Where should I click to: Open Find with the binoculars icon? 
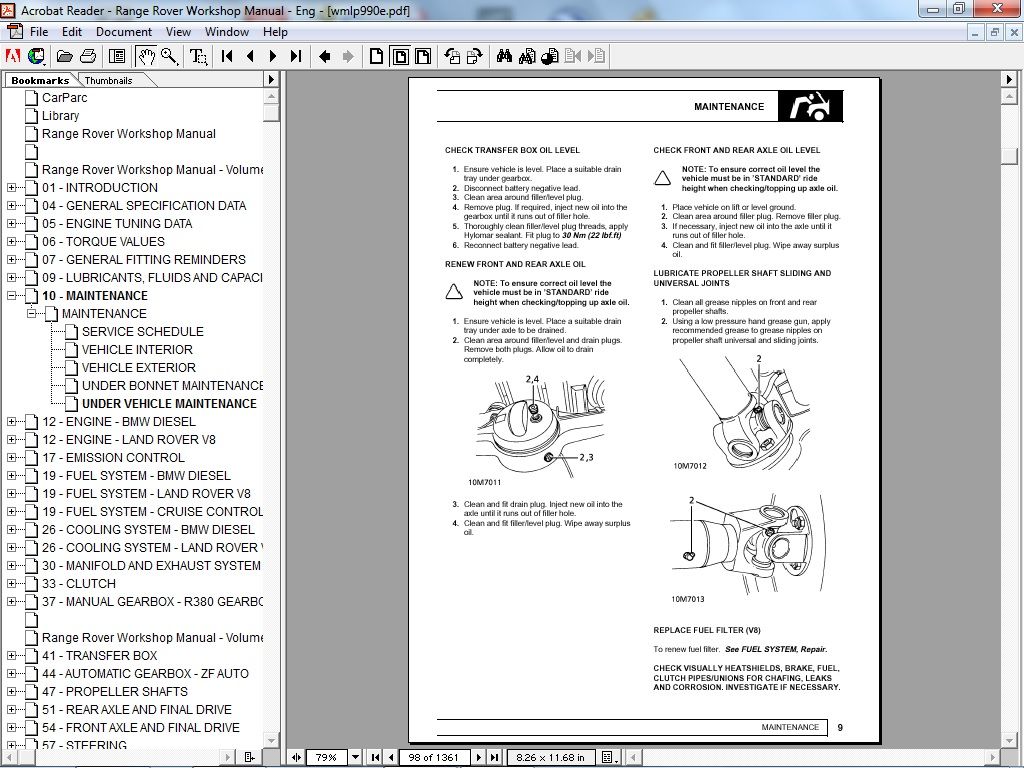coord(504,56)
